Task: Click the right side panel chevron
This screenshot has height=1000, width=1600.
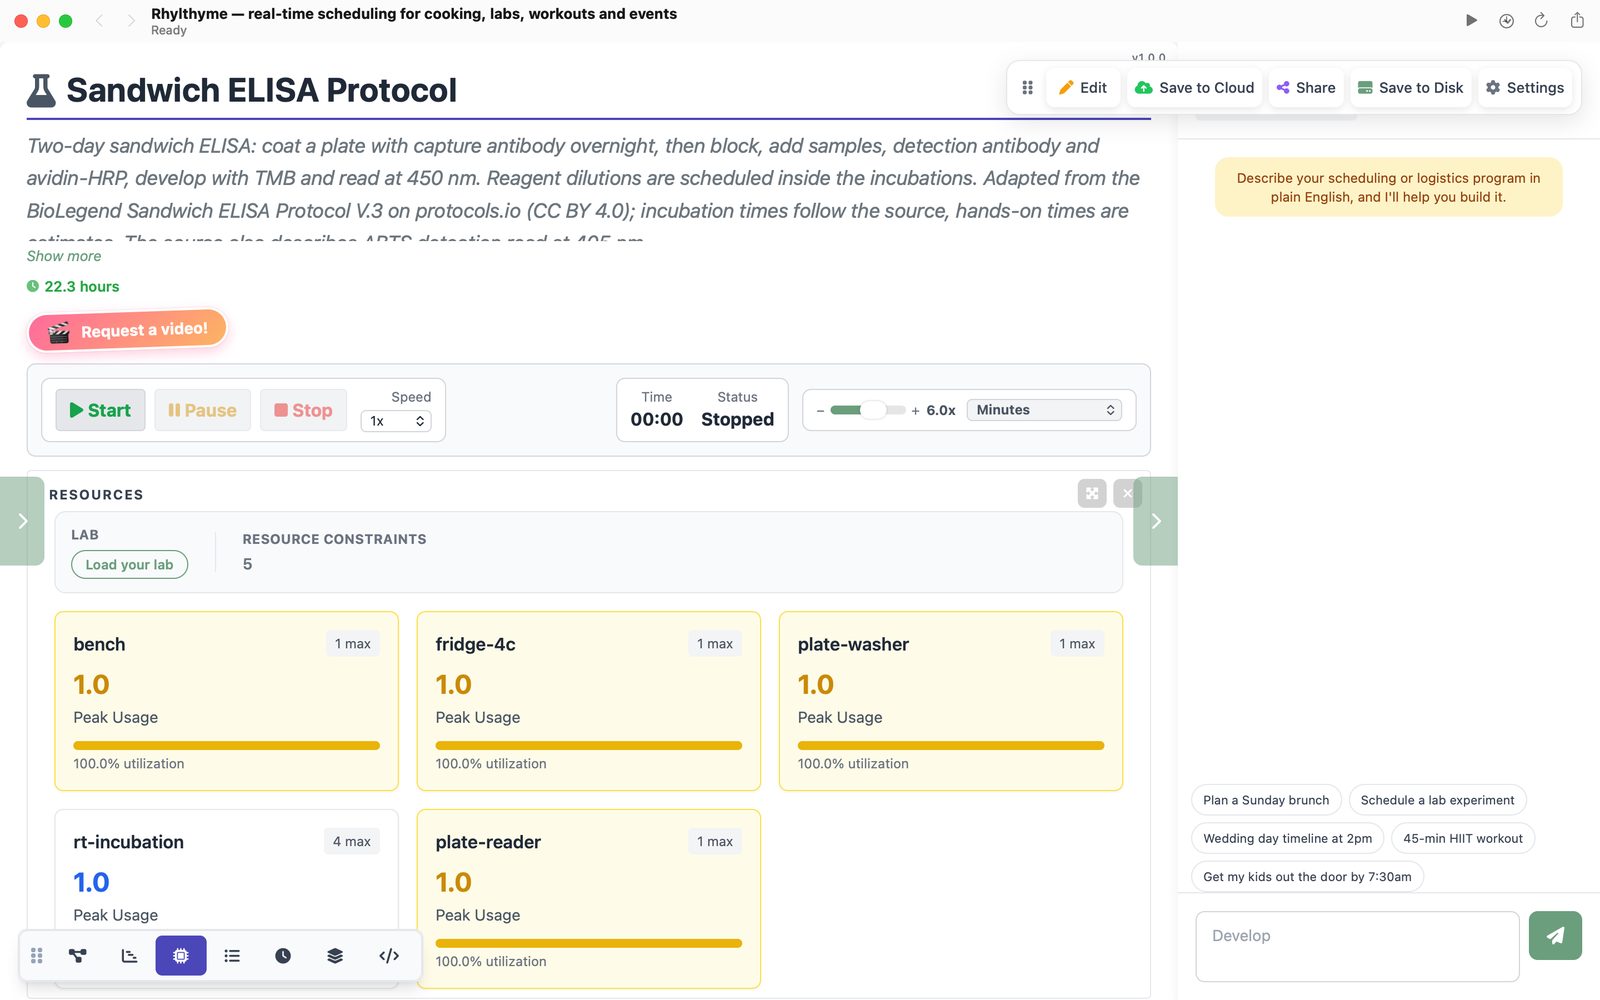Action: tap(1156, 521)
